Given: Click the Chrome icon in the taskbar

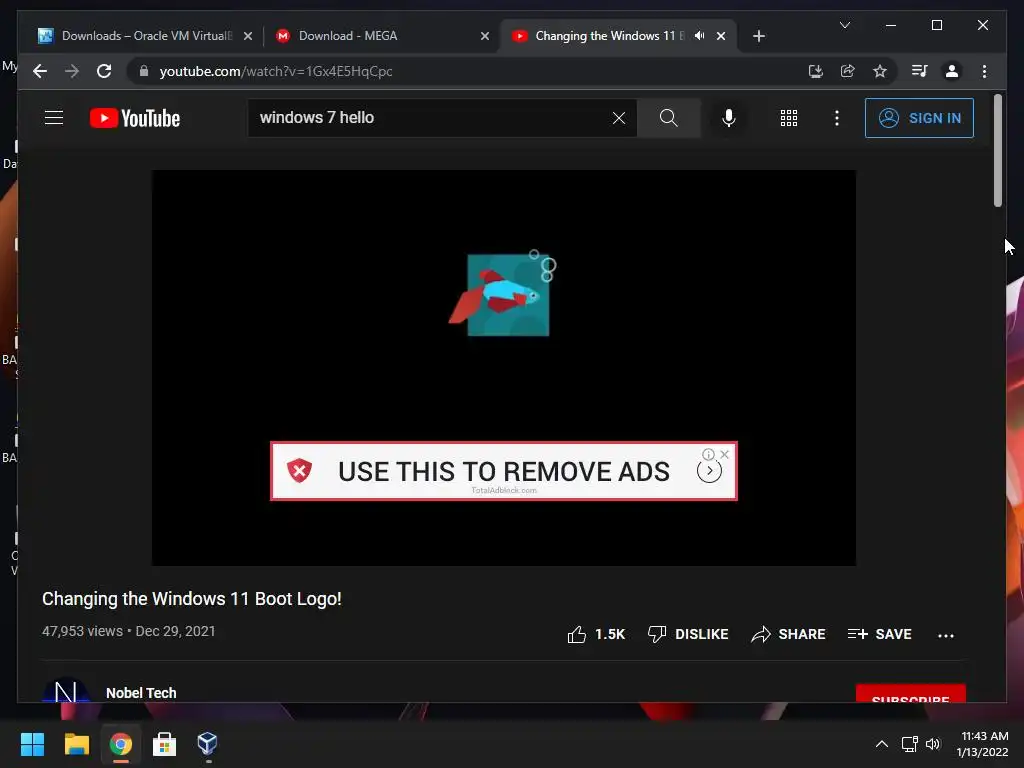Looking at the screenshot, I should 120,744.
